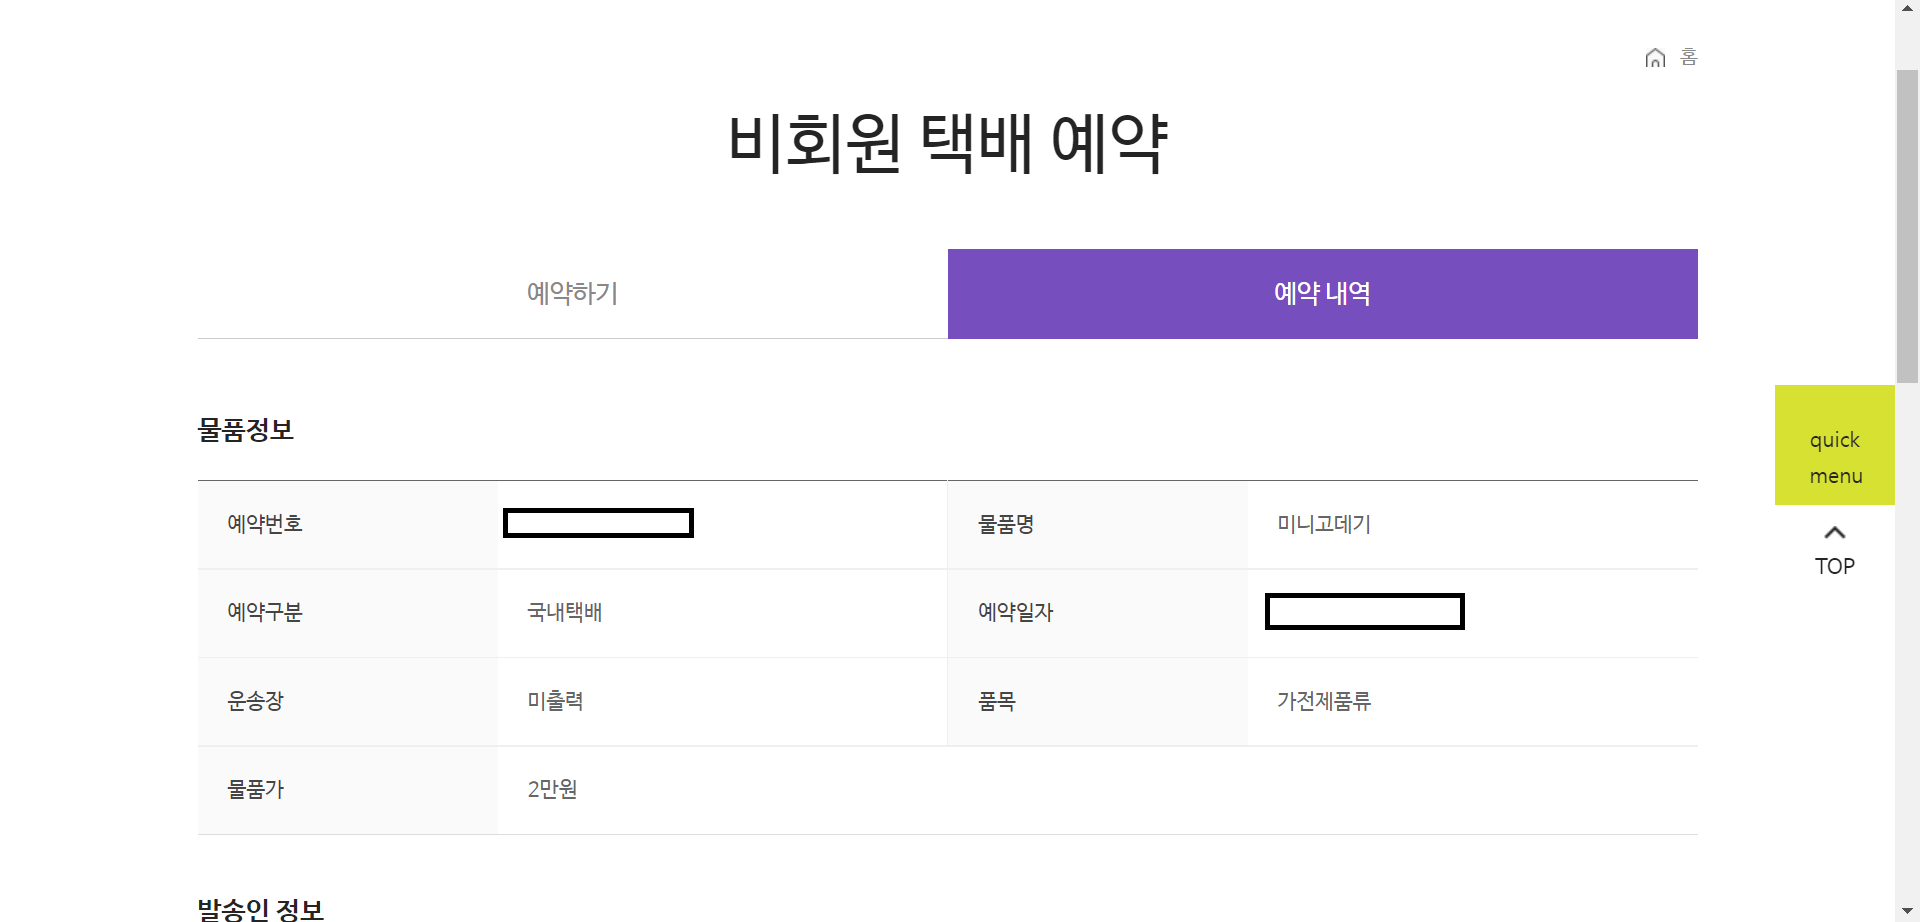Click the redacted 예약일자 field

pyautogui.click(x=1364, y=611)
